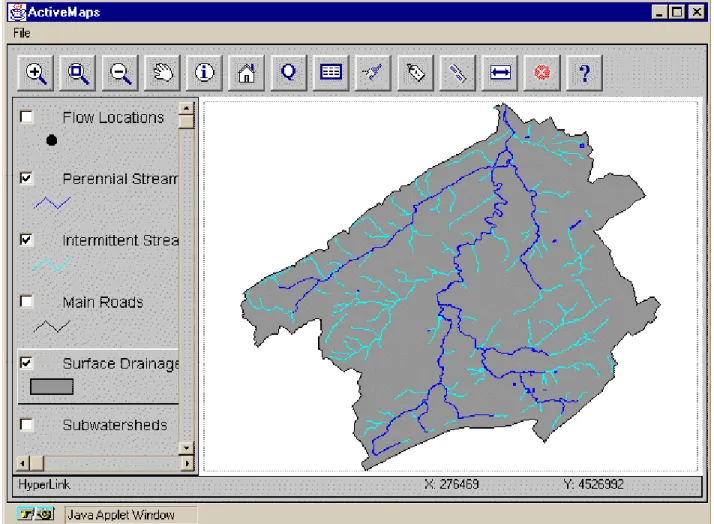Click the legend horizontal scrollbar thumb

(36, 464)
